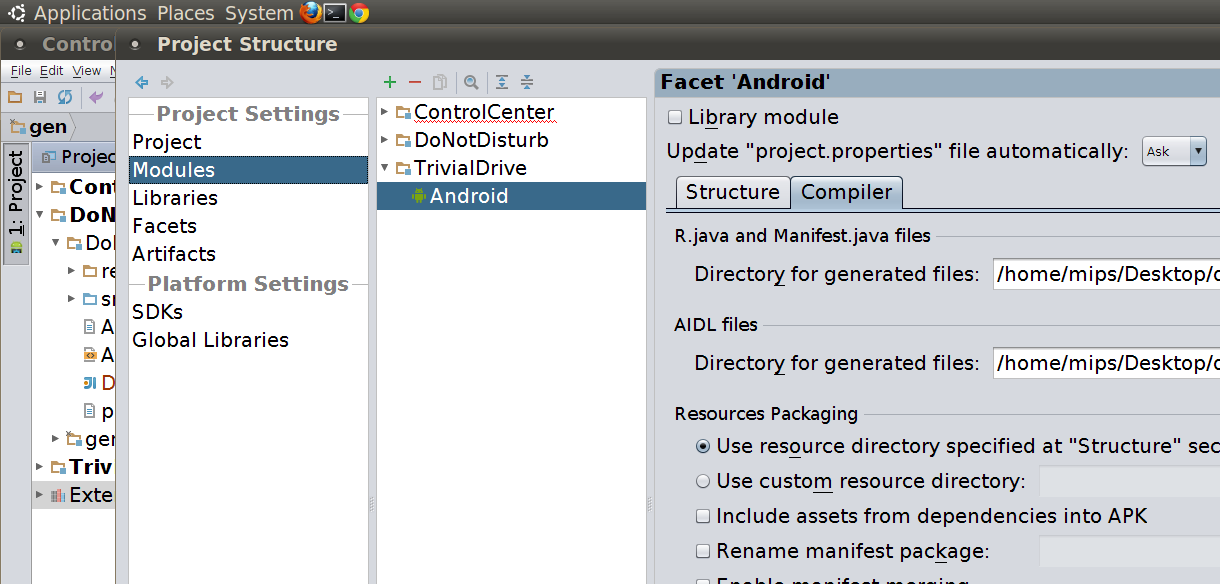The height and width of the screenshot is (584, 1220).
Task: Open the View menu
Action: [x=87, y=70]
